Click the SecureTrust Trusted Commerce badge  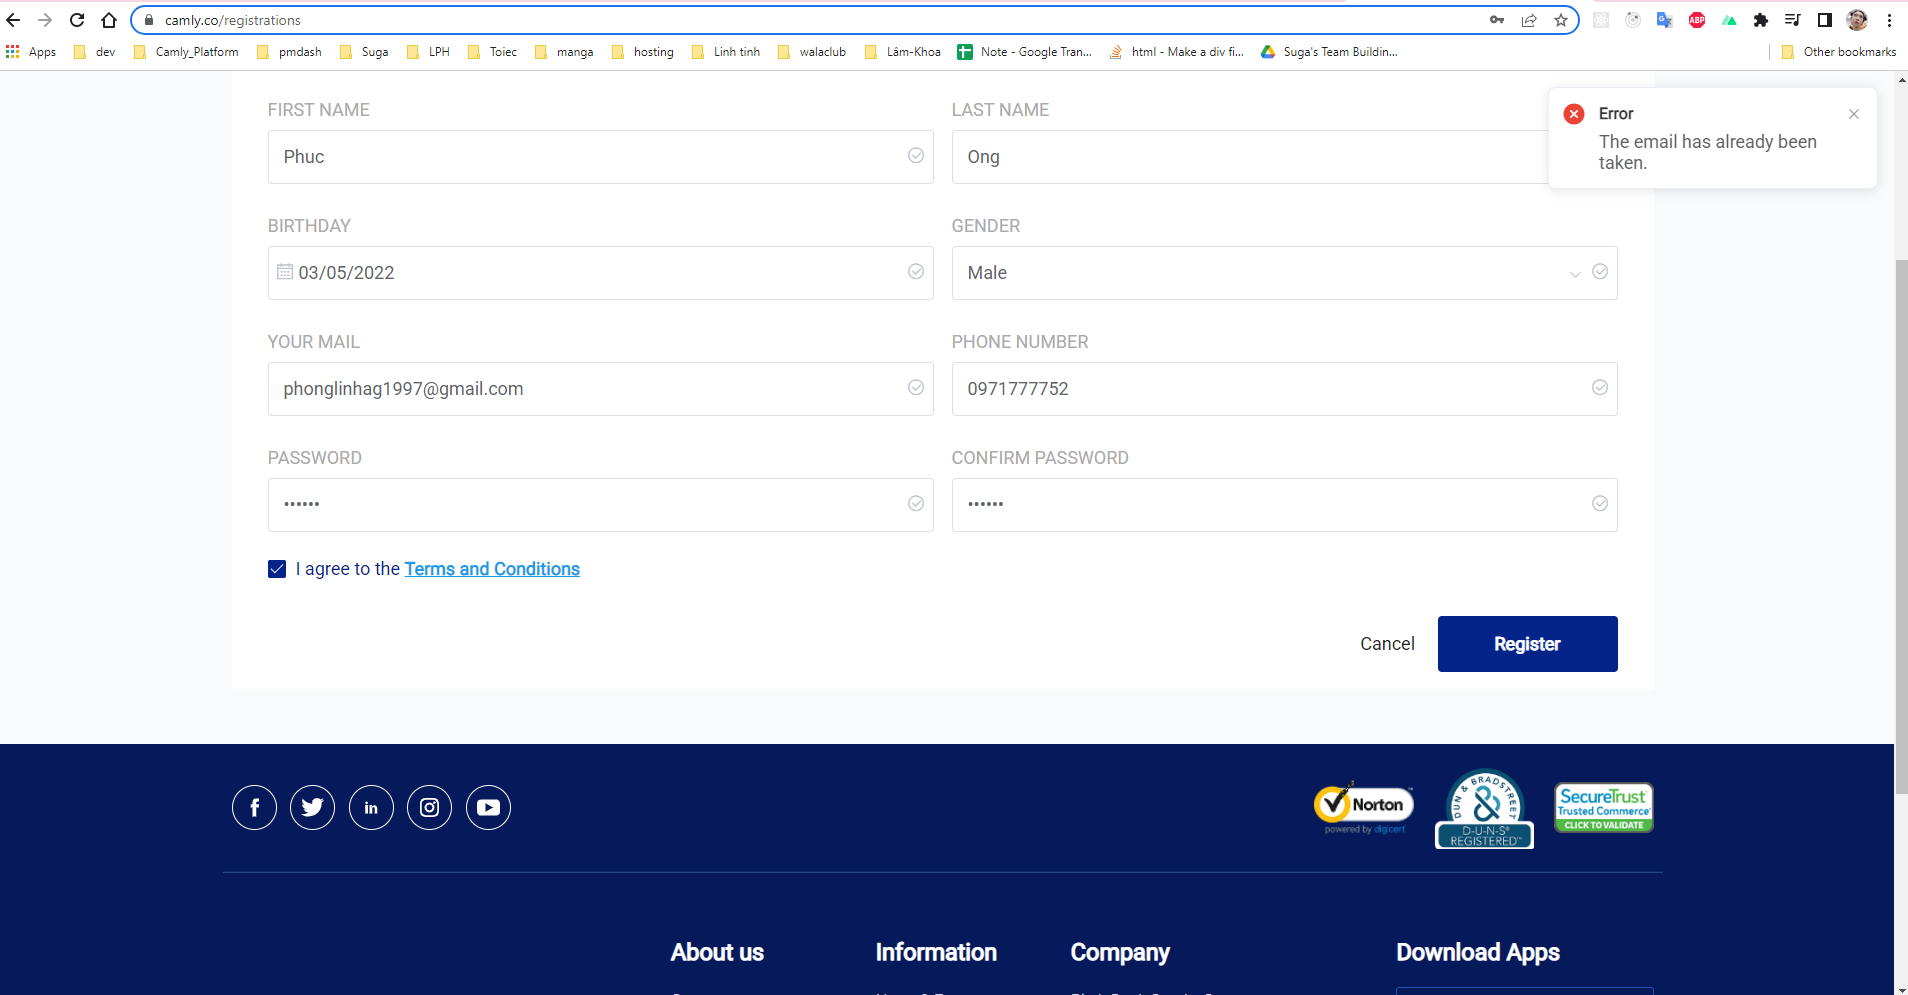point(1604,807)
